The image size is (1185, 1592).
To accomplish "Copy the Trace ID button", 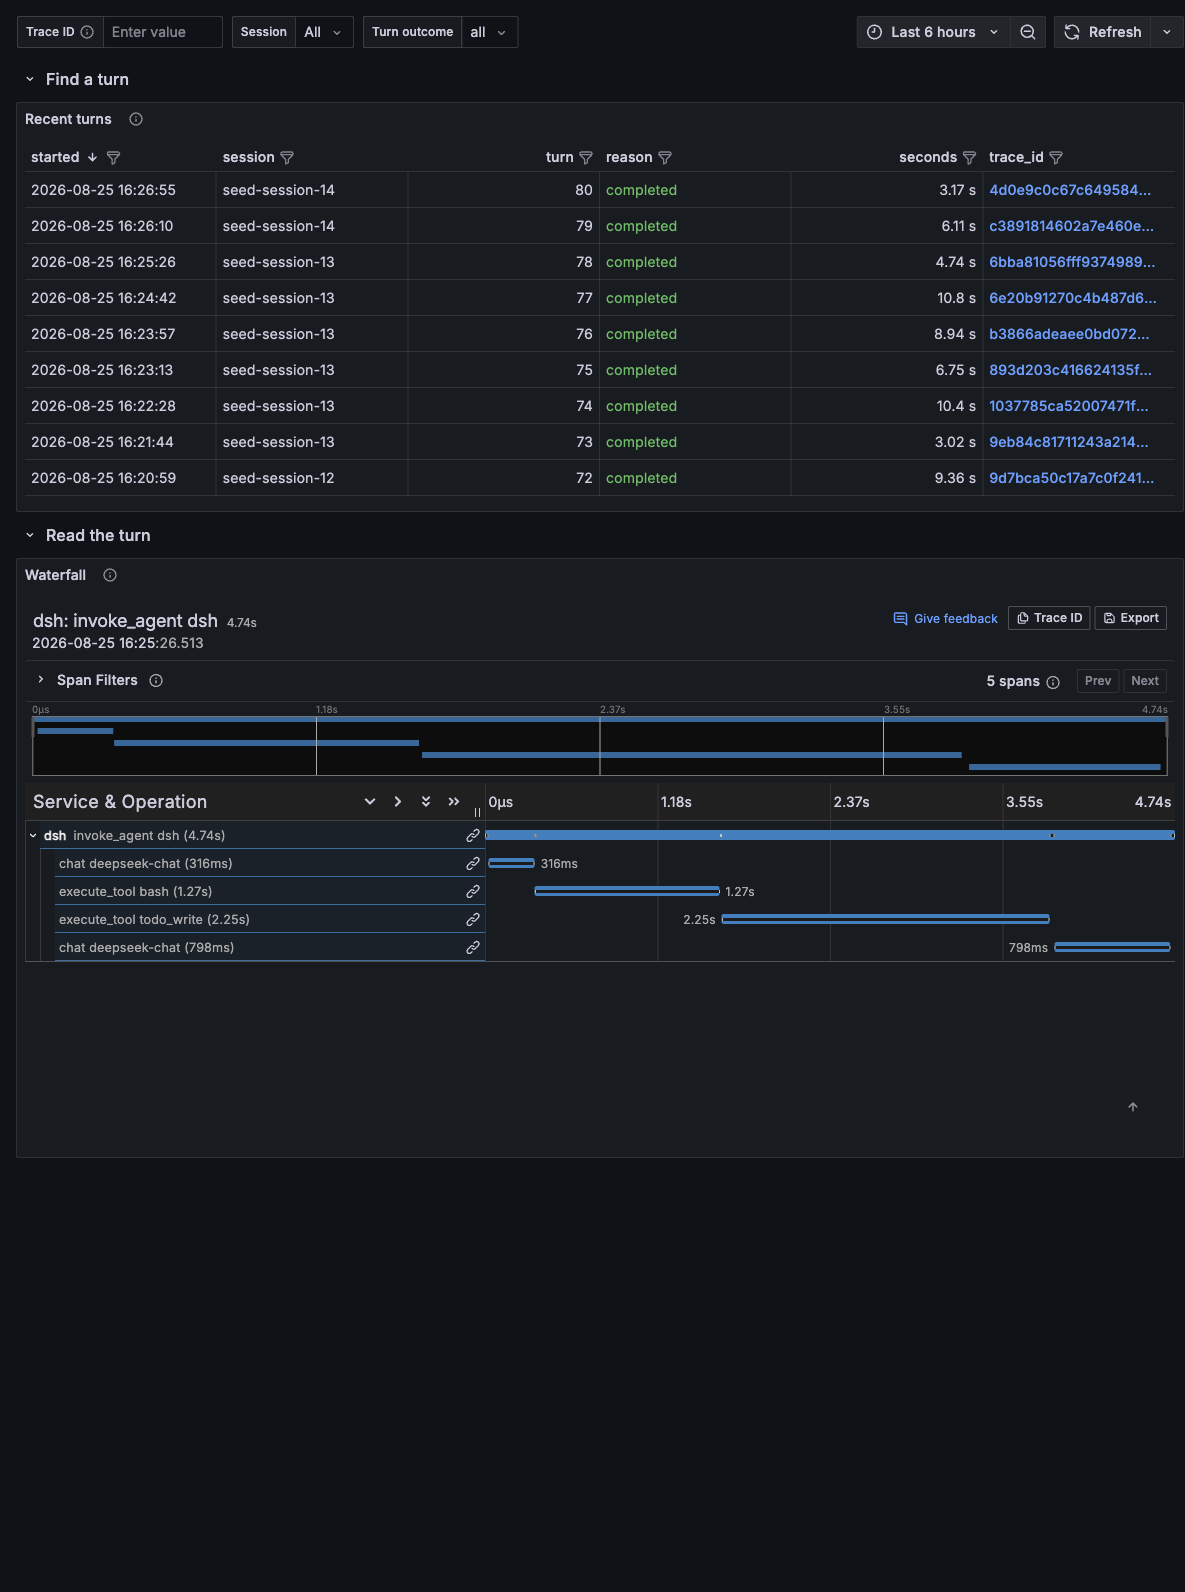I will [1049, 618].
